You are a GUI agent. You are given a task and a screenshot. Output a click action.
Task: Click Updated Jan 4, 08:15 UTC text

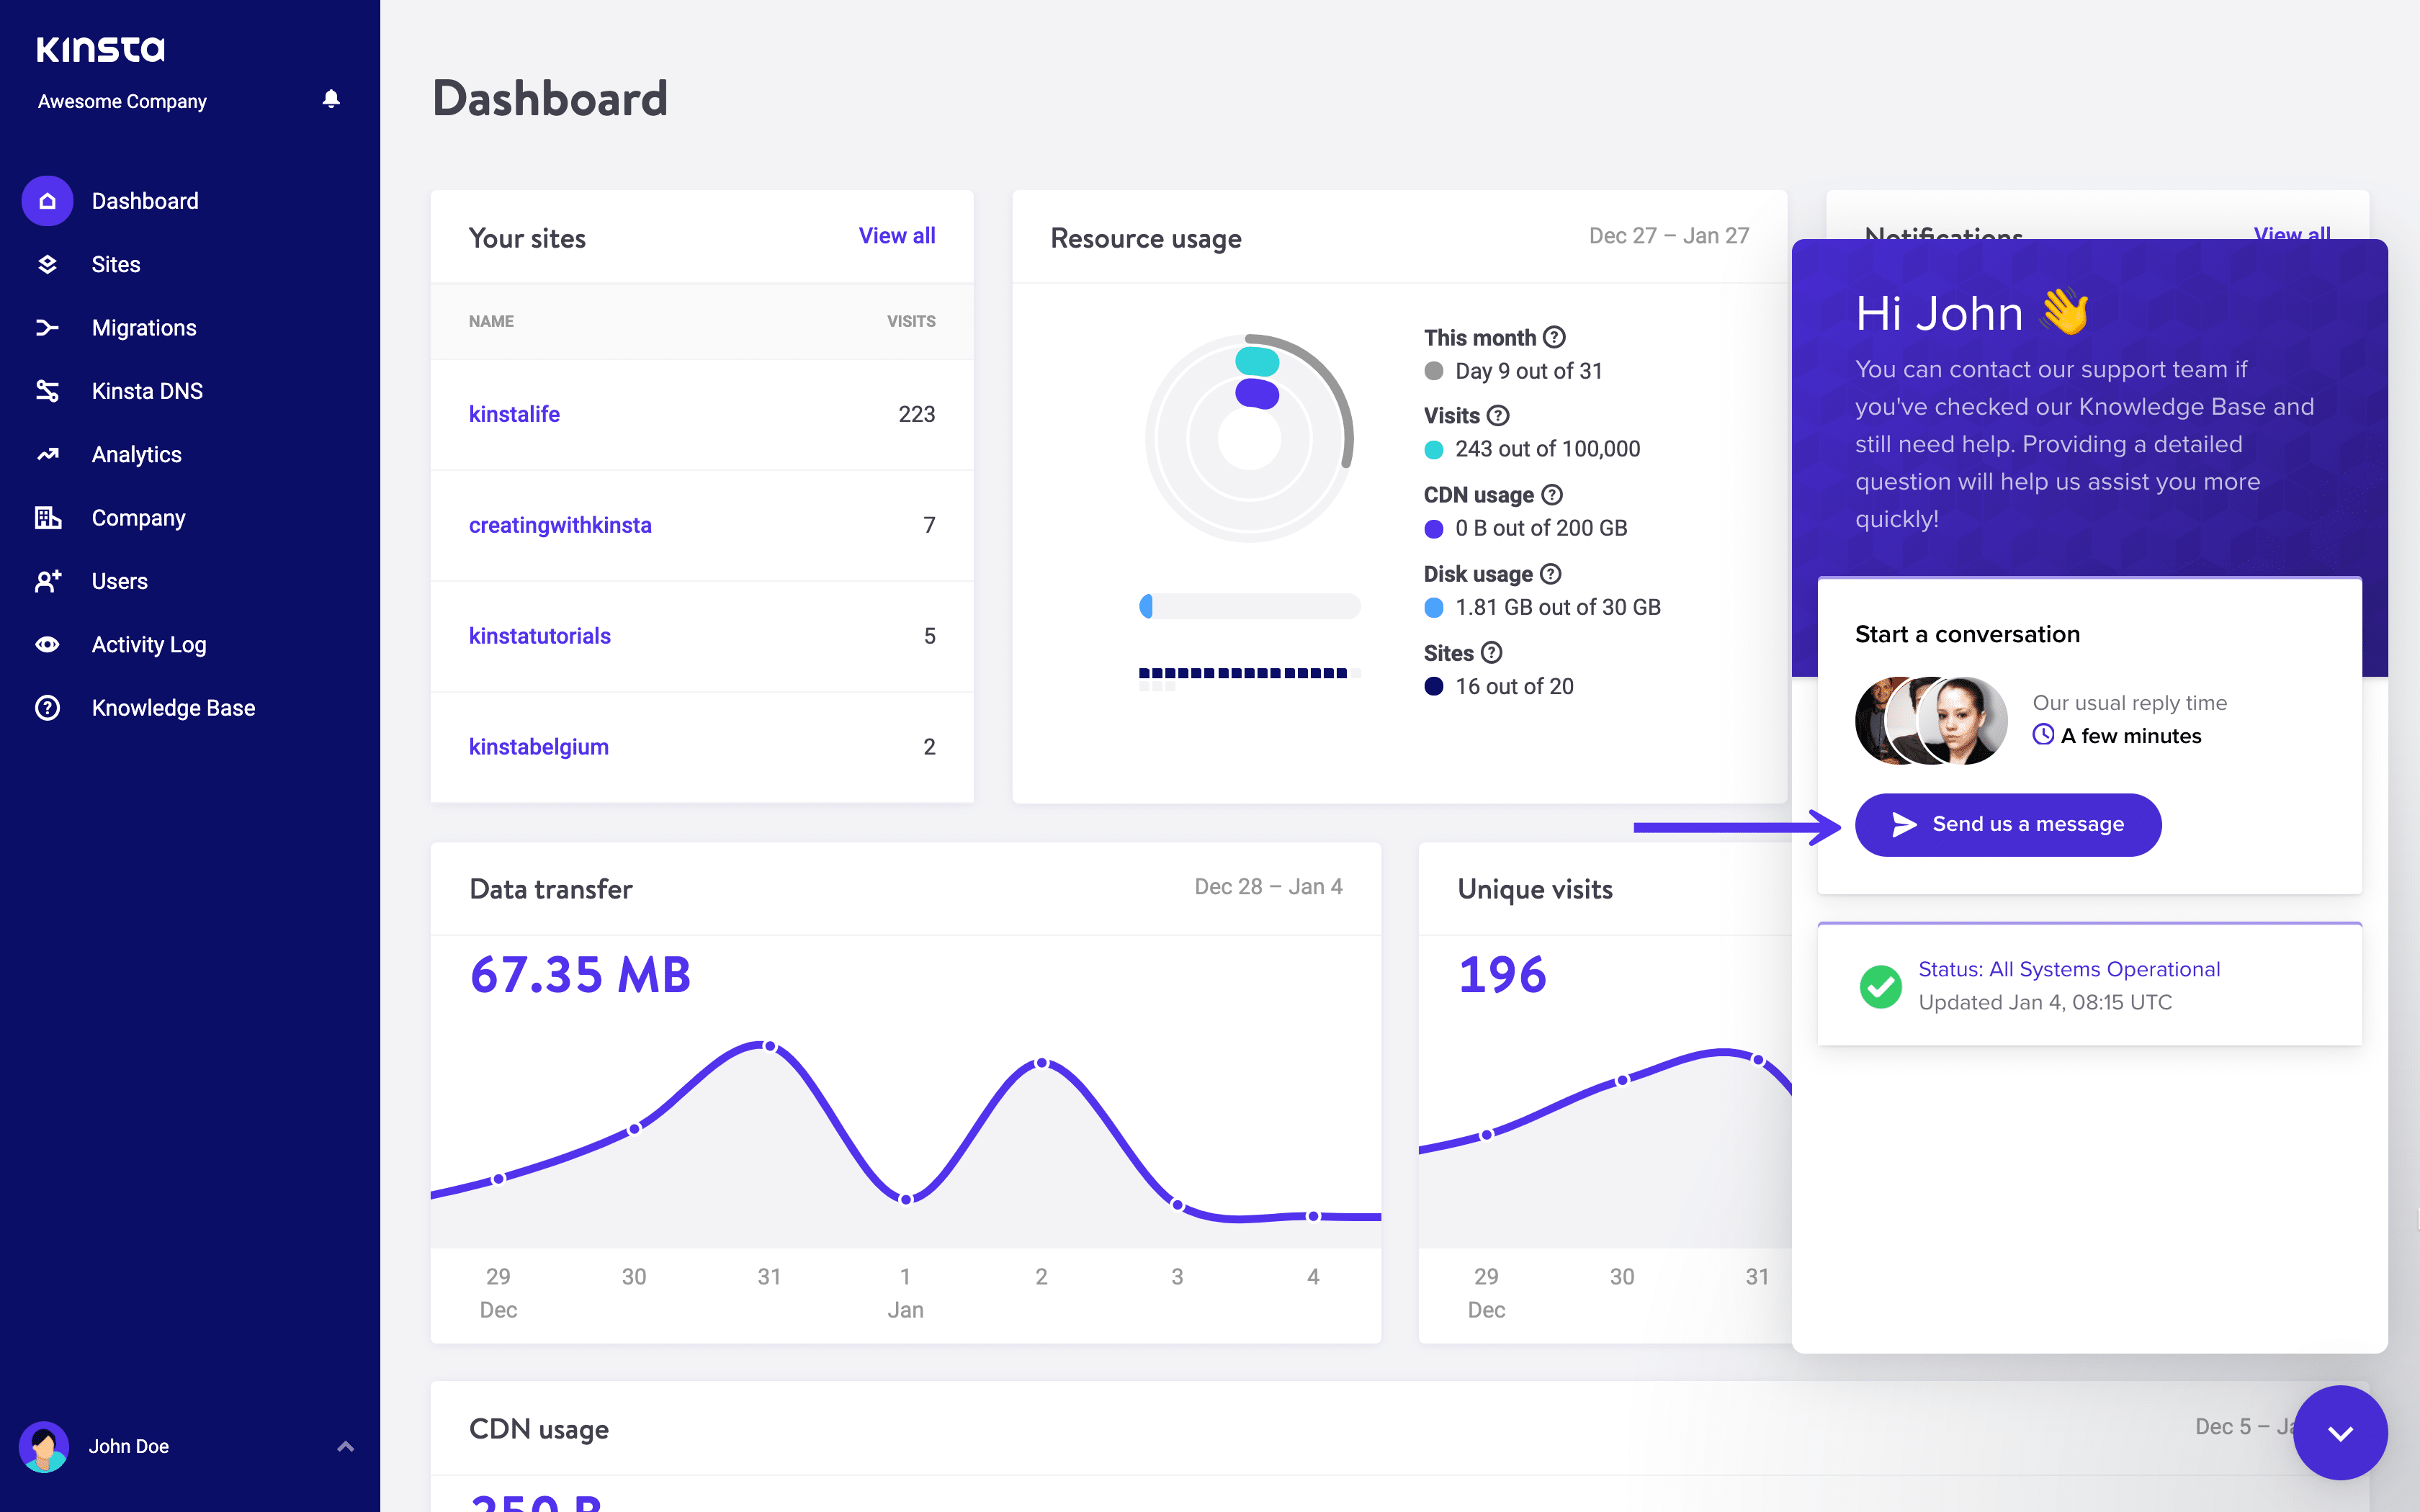(2045, 1002)
